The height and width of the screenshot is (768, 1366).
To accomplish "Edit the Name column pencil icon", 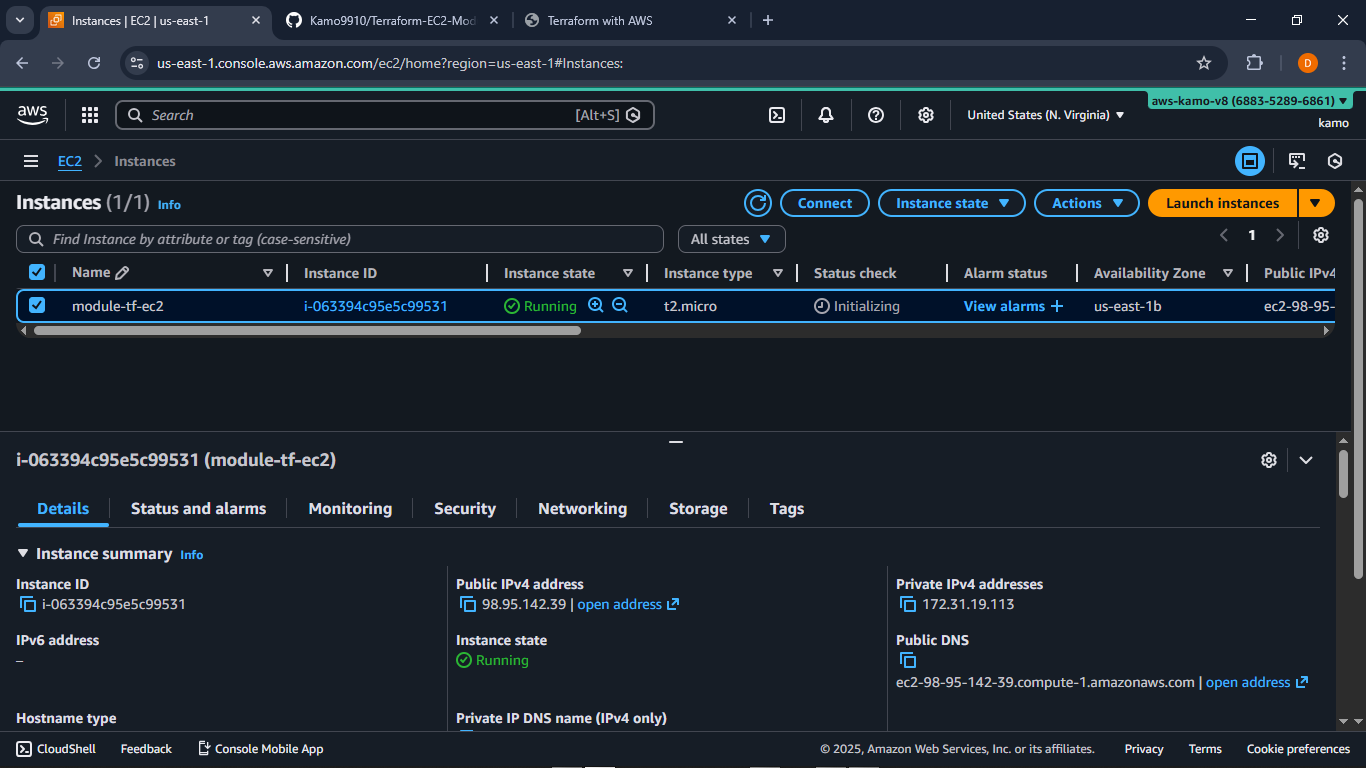I will tap(122, 273).
